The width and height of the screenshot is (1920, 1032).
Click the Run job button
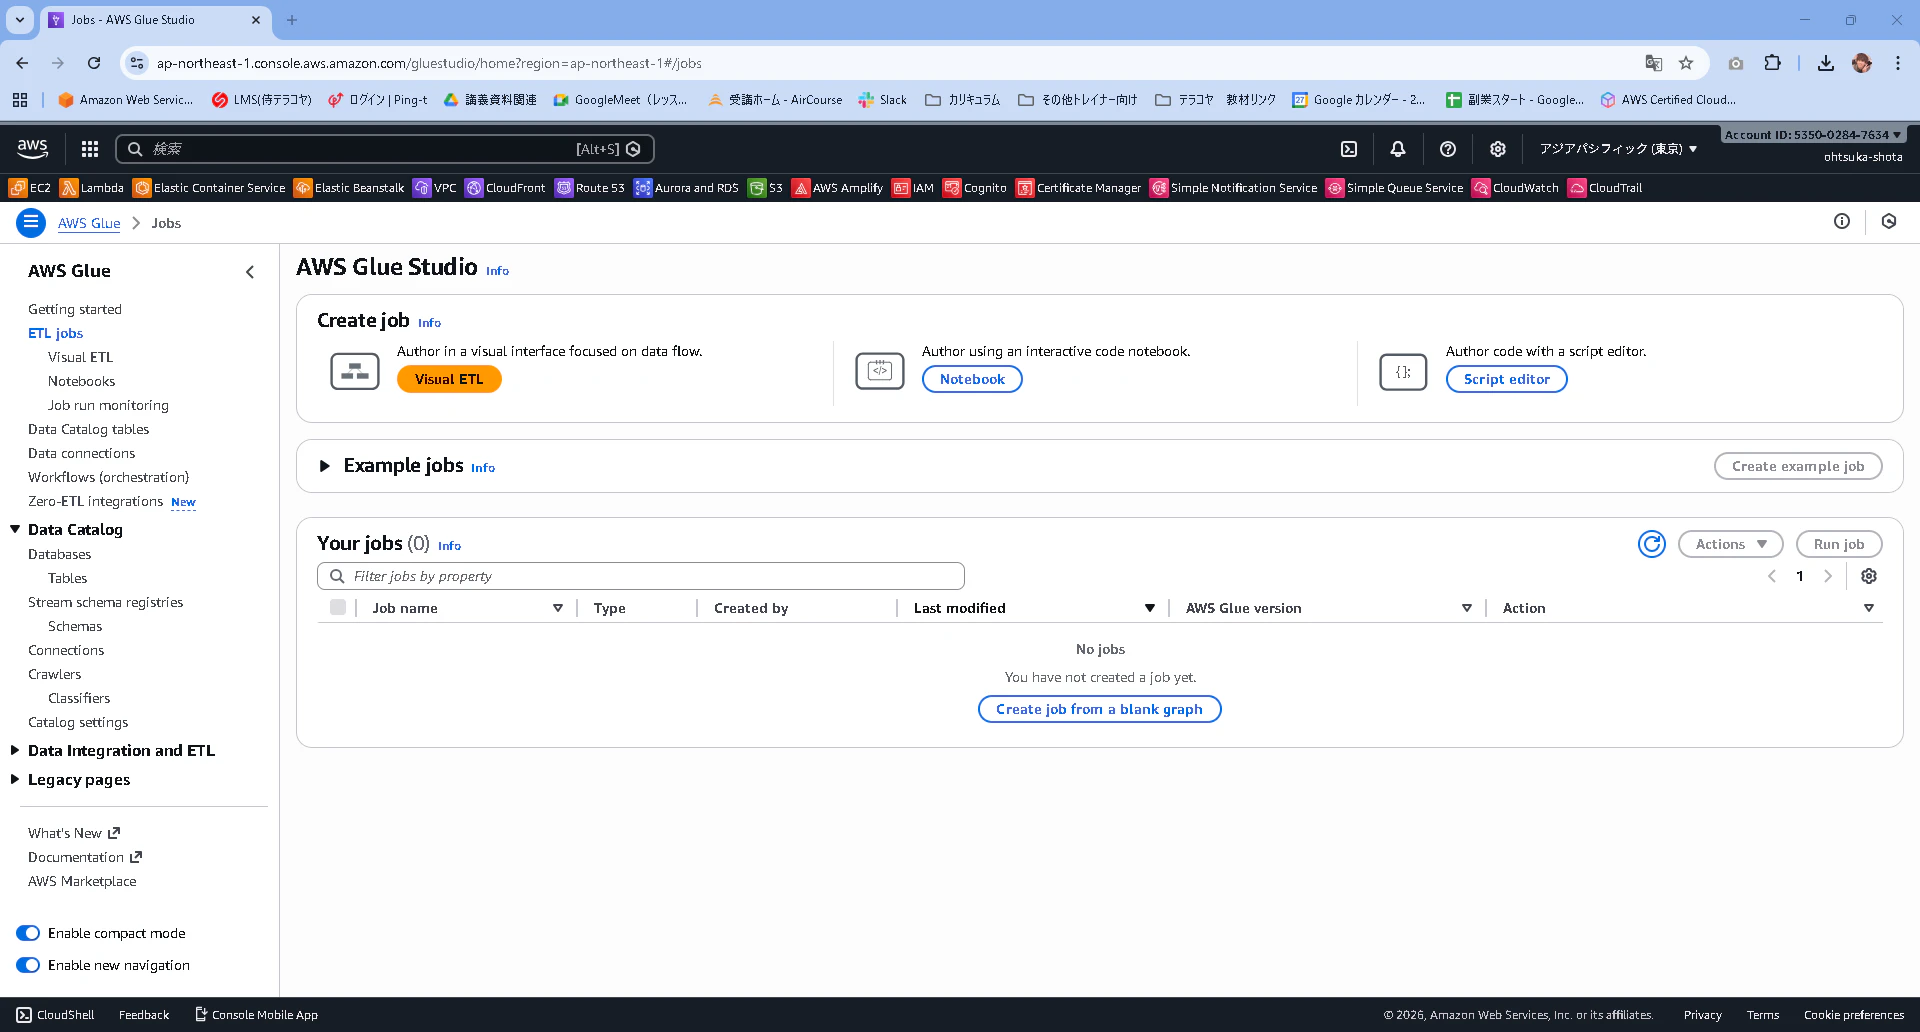point(1839,544)
